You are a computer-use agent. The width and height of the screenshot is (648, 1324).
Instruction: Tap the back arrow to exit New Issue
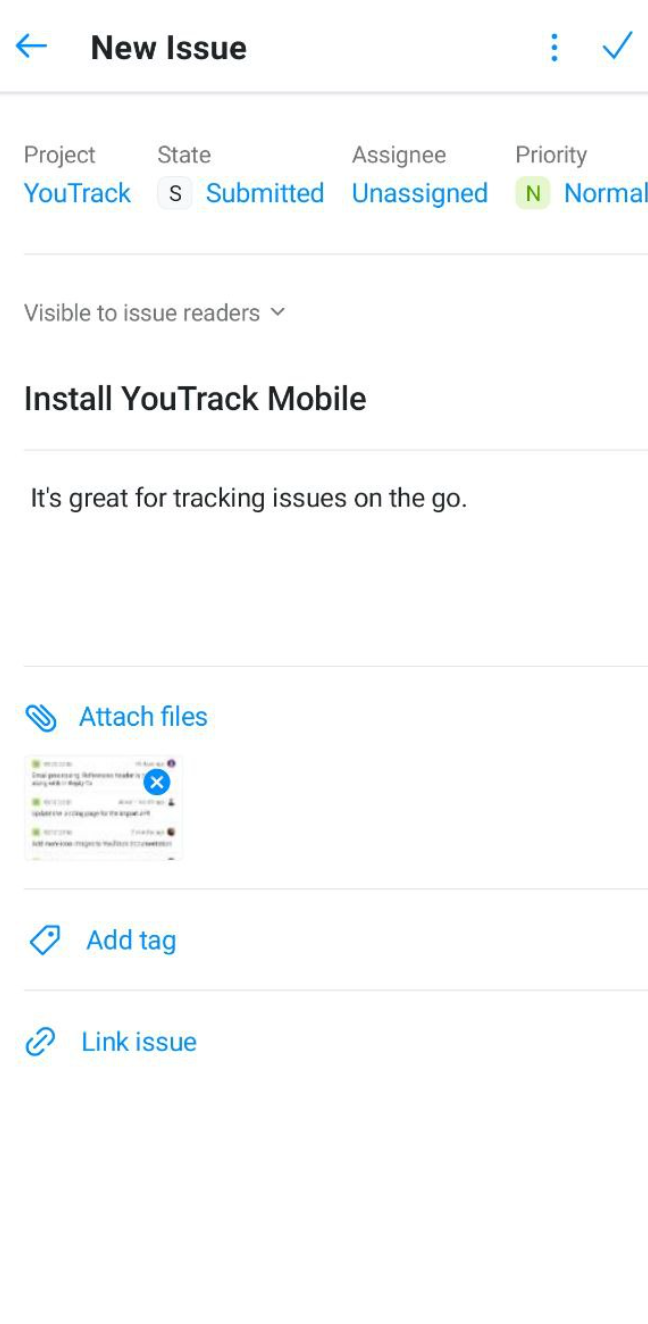(31, 45)
